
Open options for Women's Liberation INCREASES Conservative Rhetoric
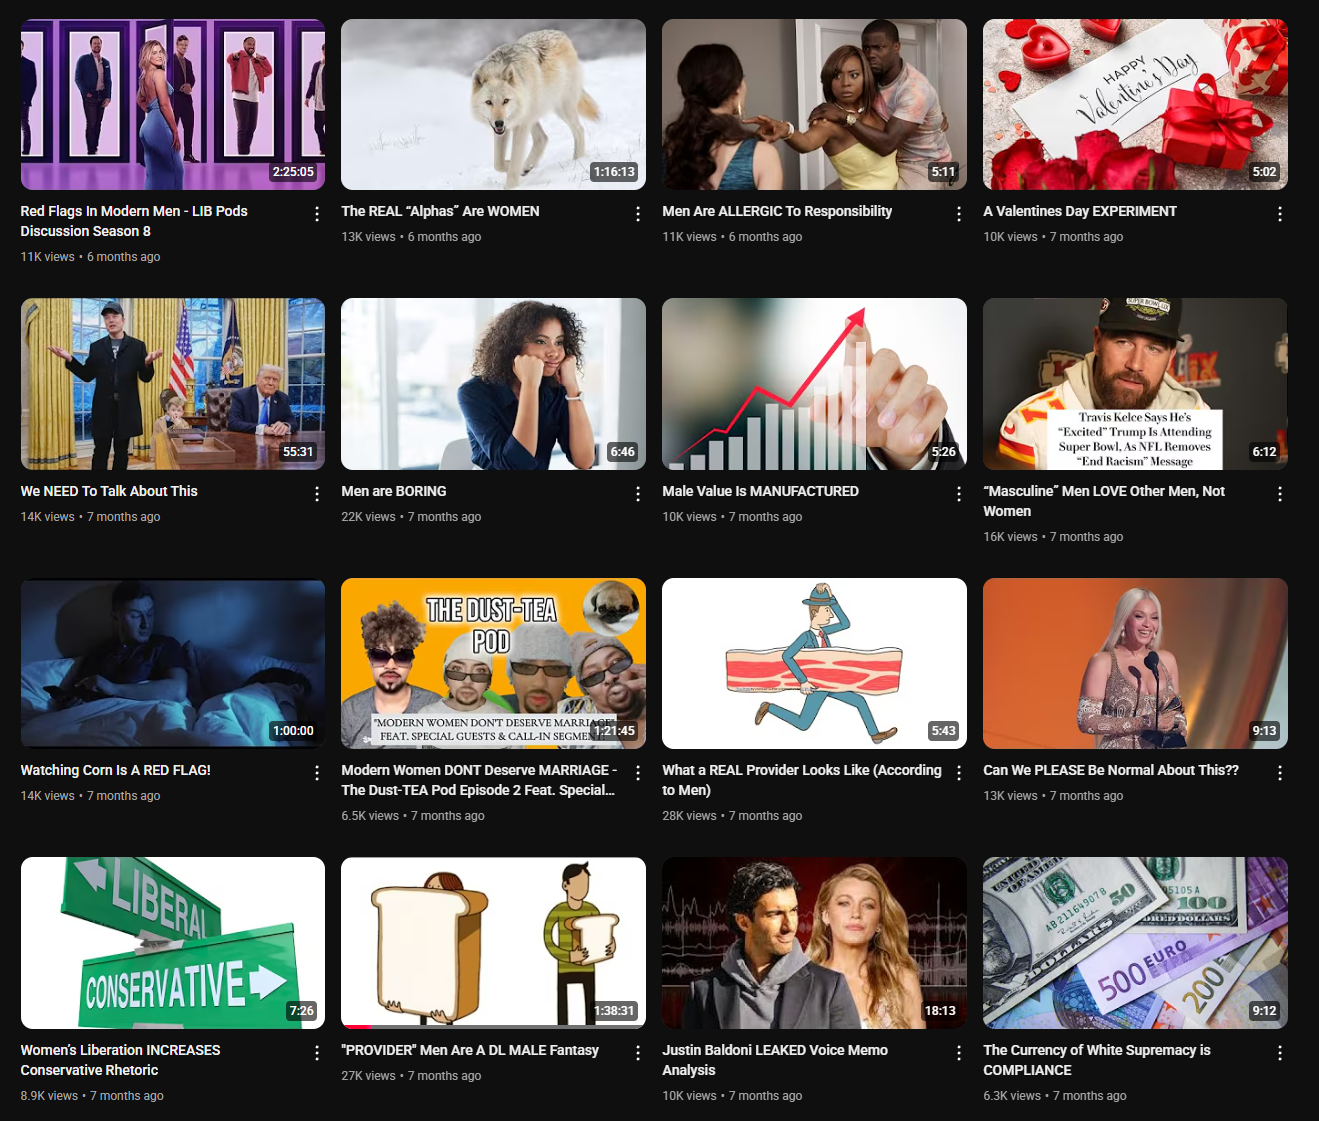click(317, 1053)
